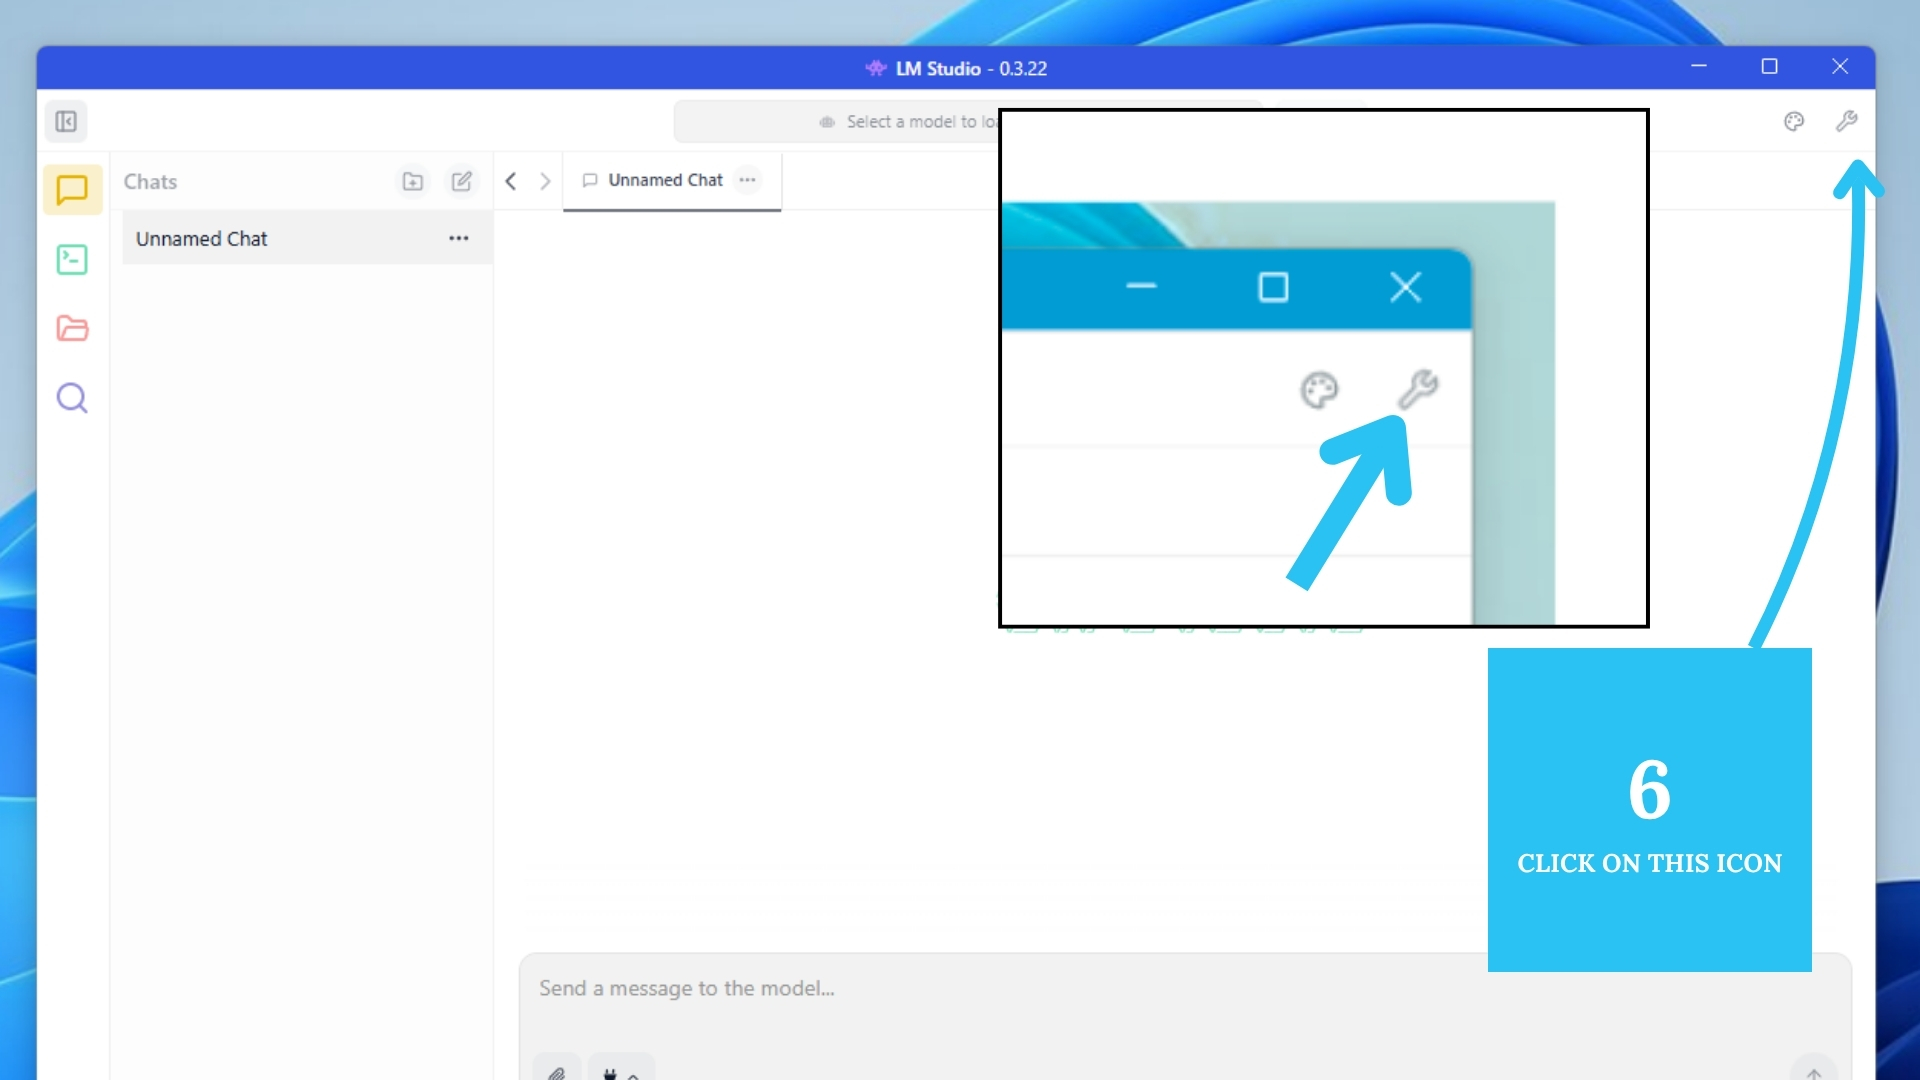Screen dimensions: 1920x1080
Task: Open options for Unnamed Chat list item
Action: [458, 238]
